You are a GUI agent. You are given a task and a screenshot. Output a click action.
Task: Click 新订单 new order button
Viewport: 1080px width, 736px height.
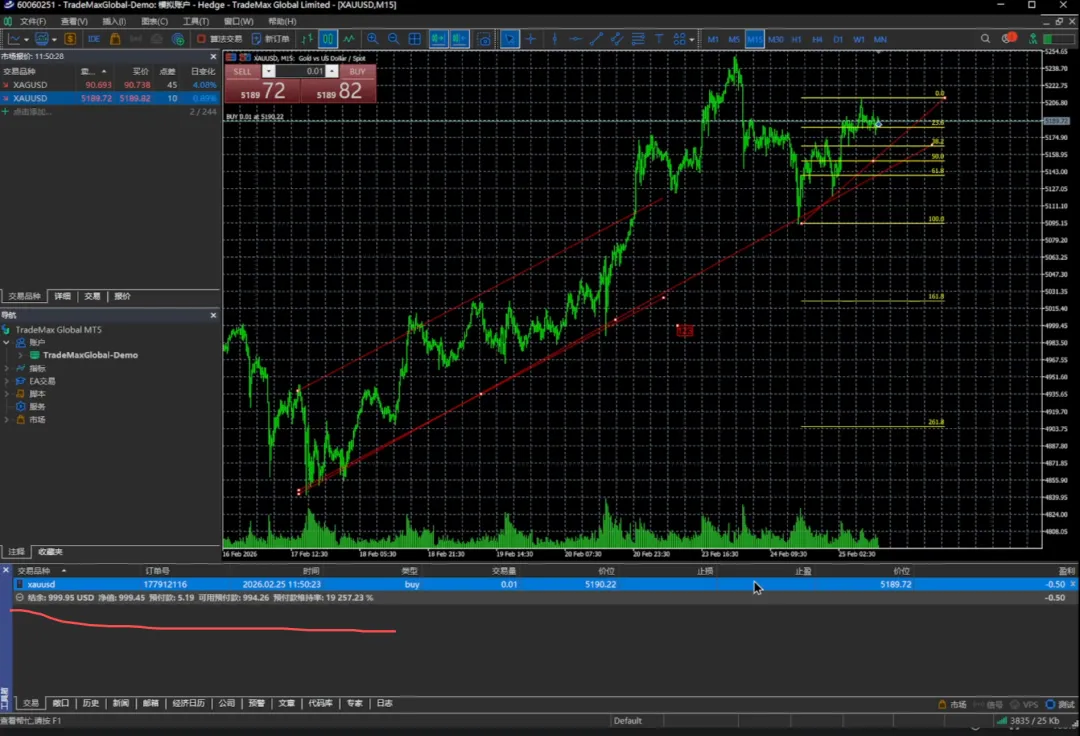270,39
